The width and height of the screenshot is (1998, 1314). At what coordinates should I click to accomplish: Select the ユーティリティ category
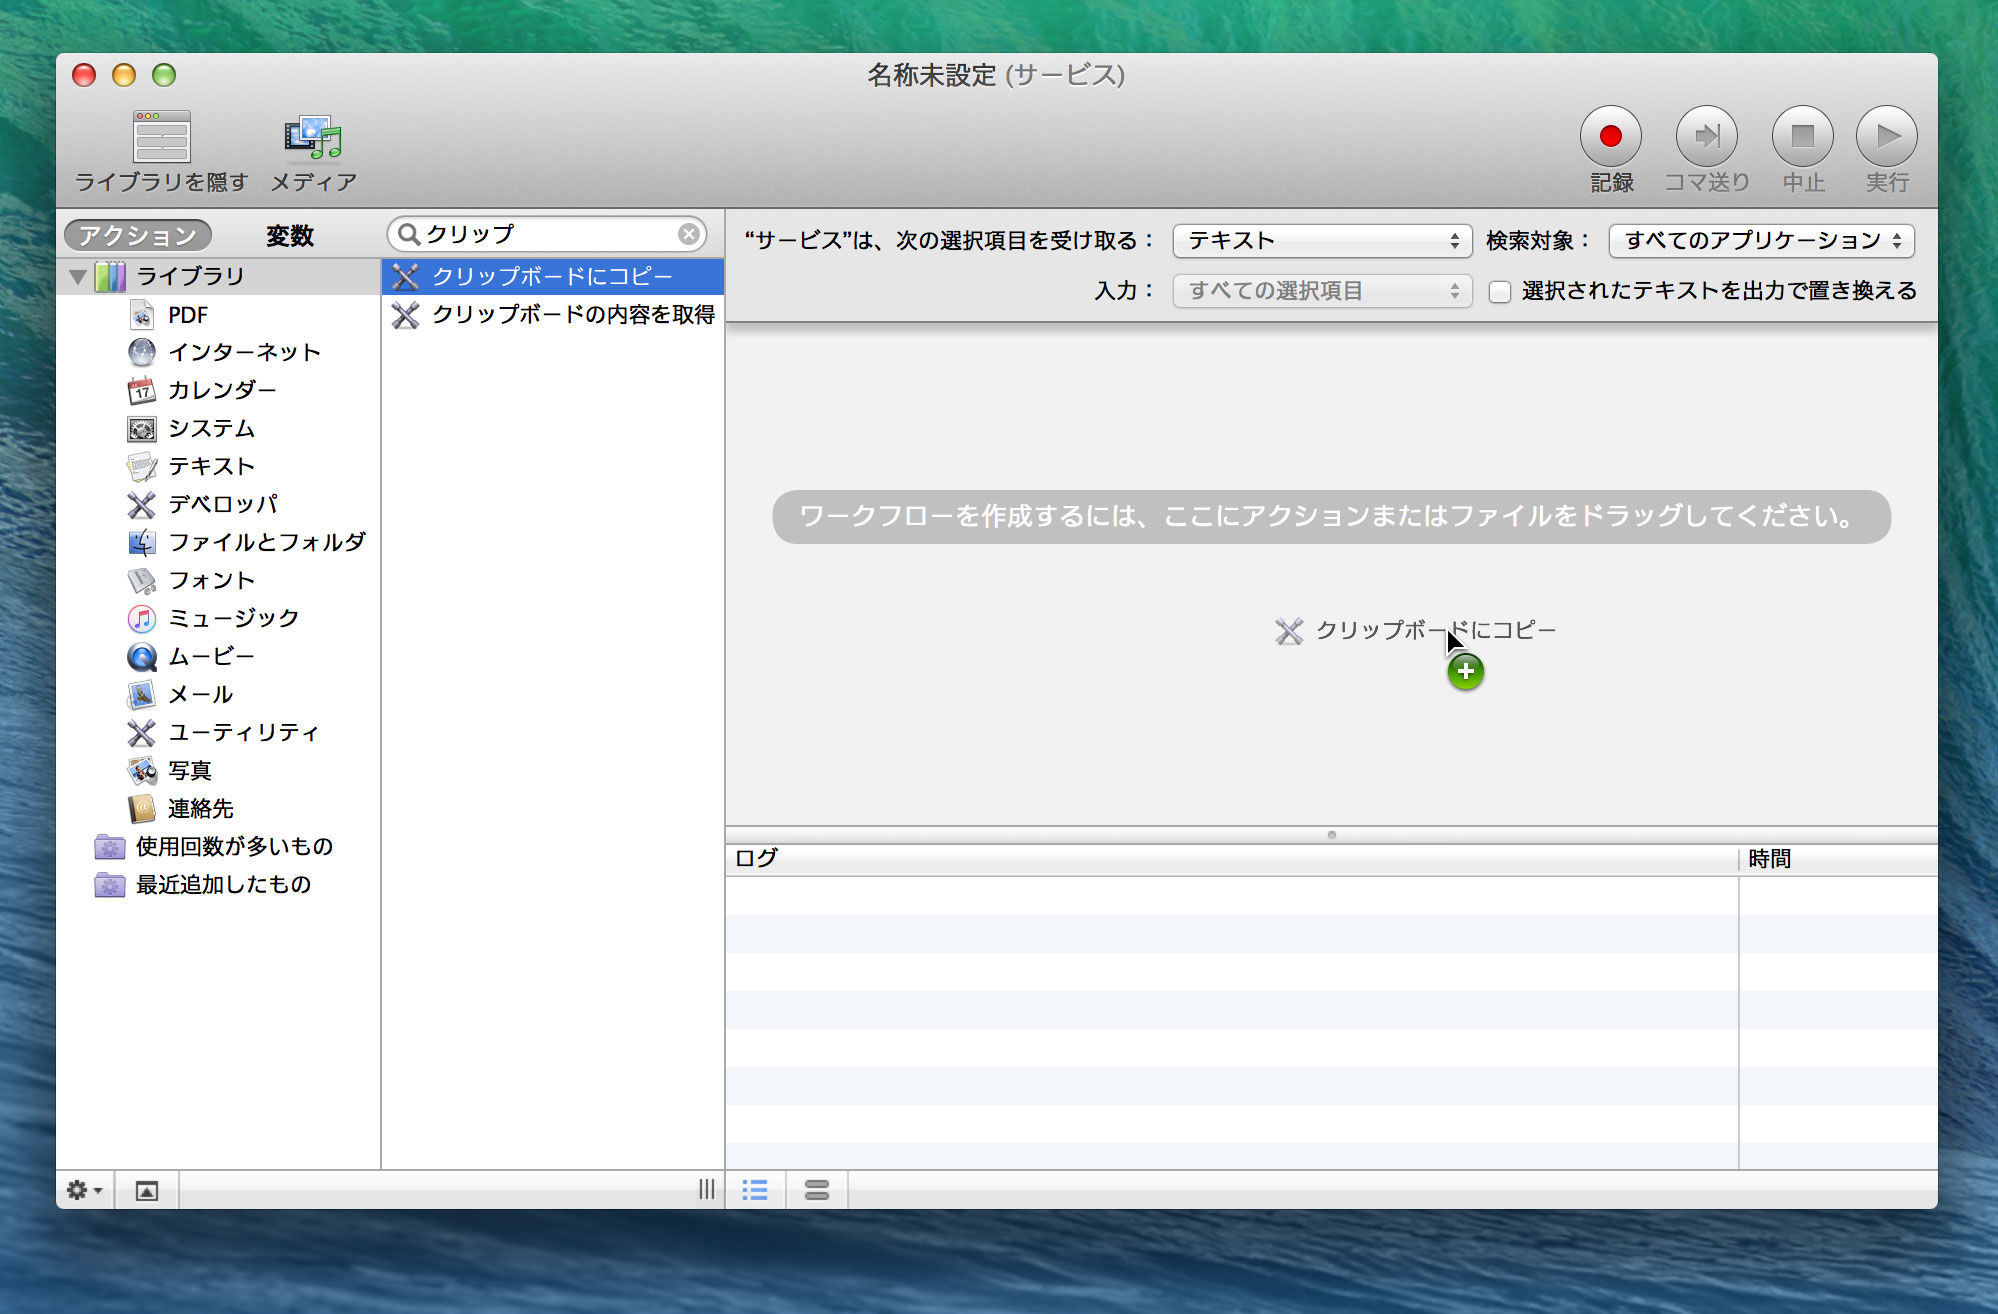pyautogui.click(x=219, y=732)
